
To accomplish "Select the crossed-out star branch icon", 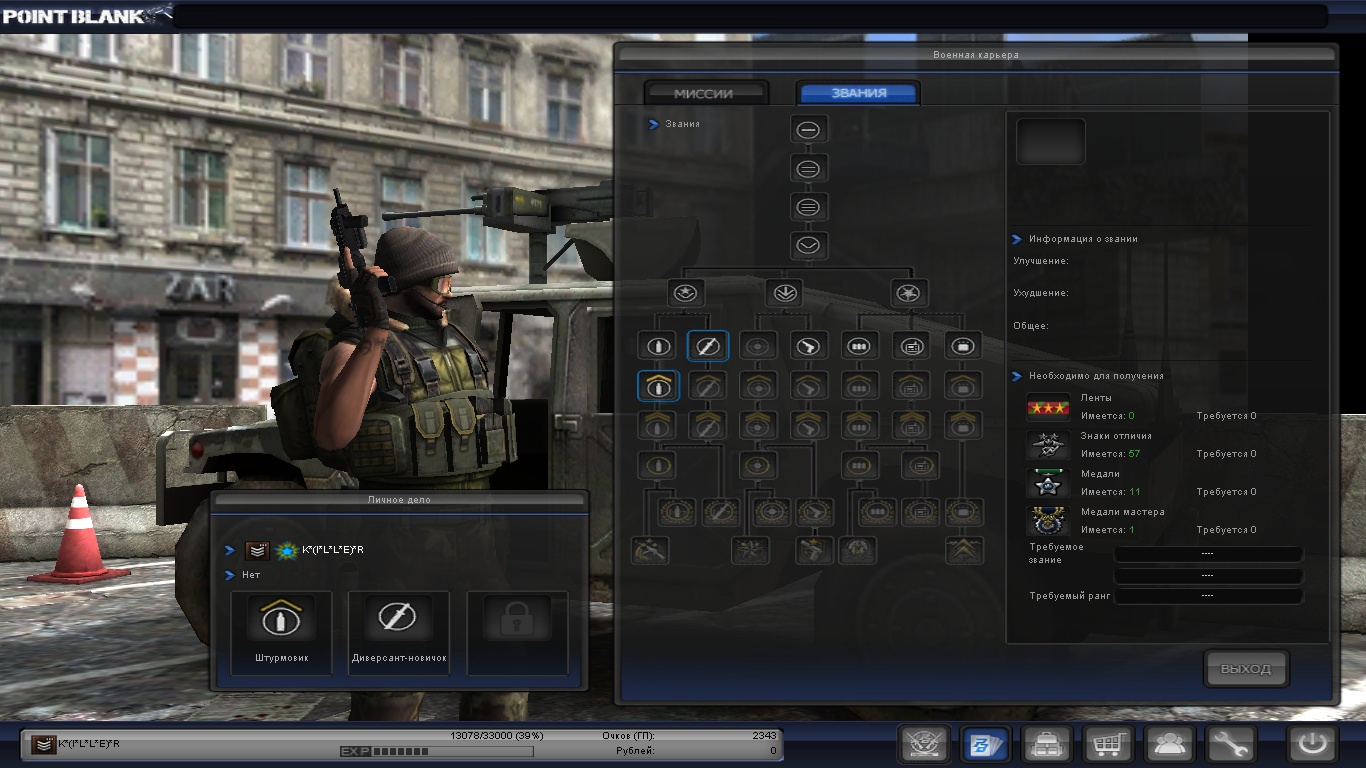I will (x=909, y=293).
